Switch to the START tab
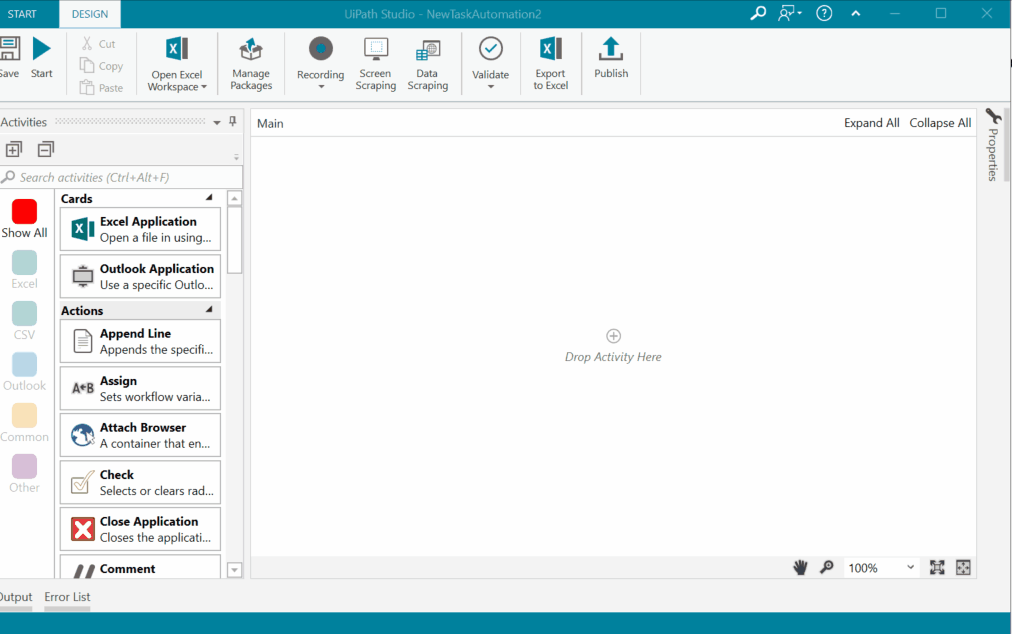This screenshot has height=634, width=1012. 22,14
